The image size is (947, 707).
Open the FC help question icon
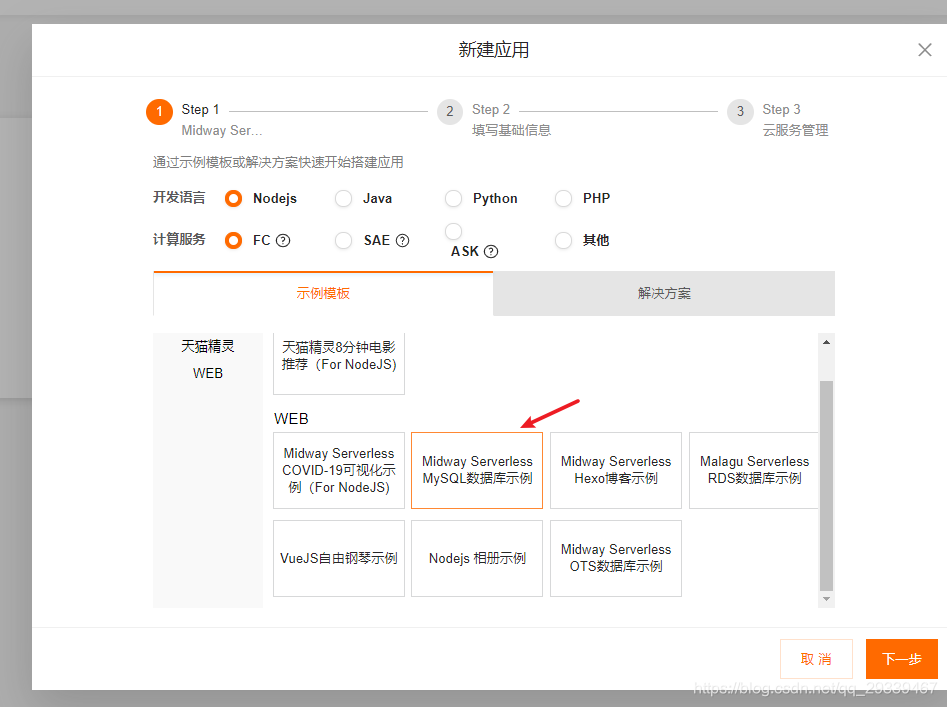tap(283, 240)
